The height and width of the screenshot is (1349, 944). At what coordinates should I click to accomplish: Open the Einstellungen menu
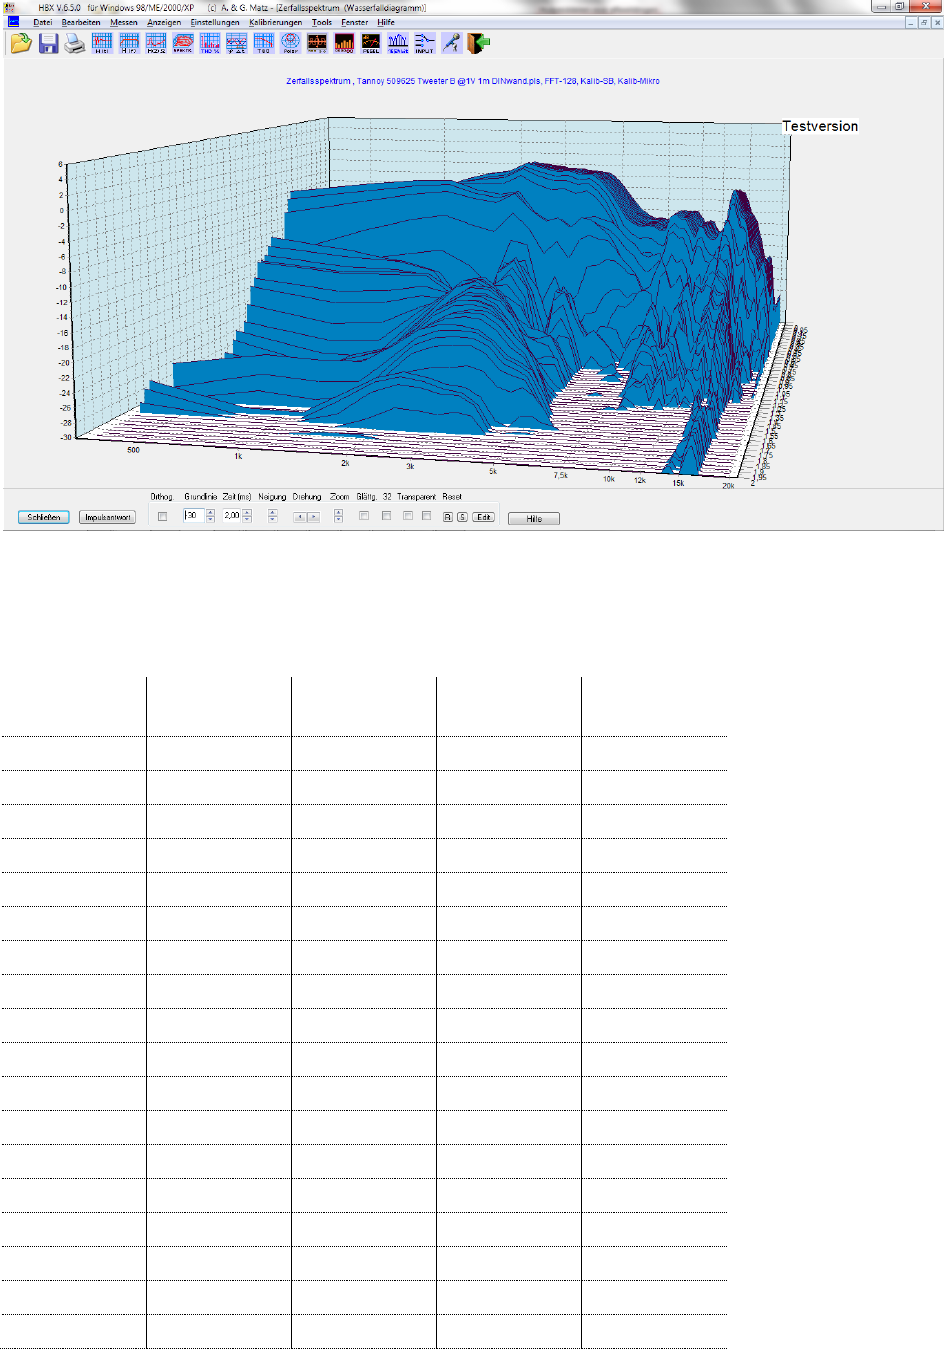point(215,22)
